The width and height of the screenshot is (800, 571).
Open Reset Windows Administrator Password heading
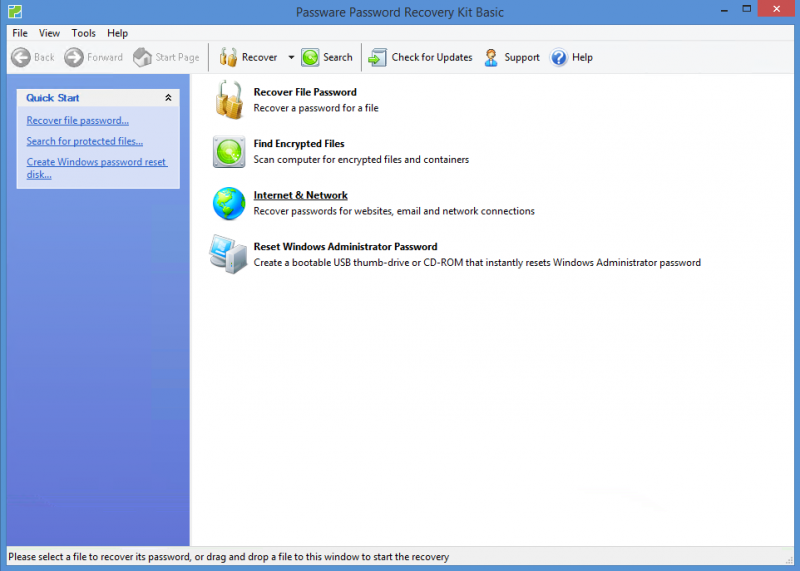coord(345,246)
